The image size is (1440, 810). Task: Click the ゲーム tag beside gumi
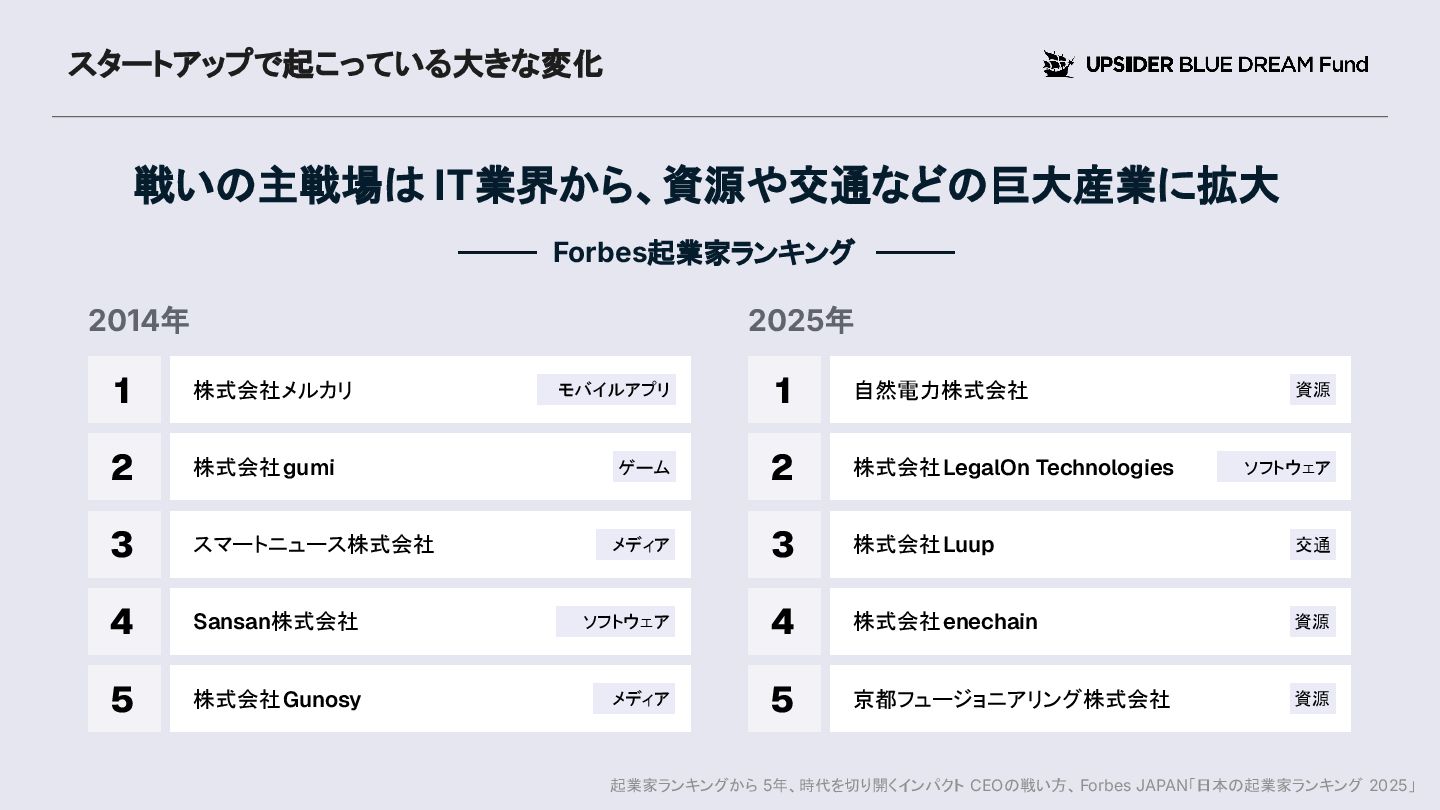point(644,467)
